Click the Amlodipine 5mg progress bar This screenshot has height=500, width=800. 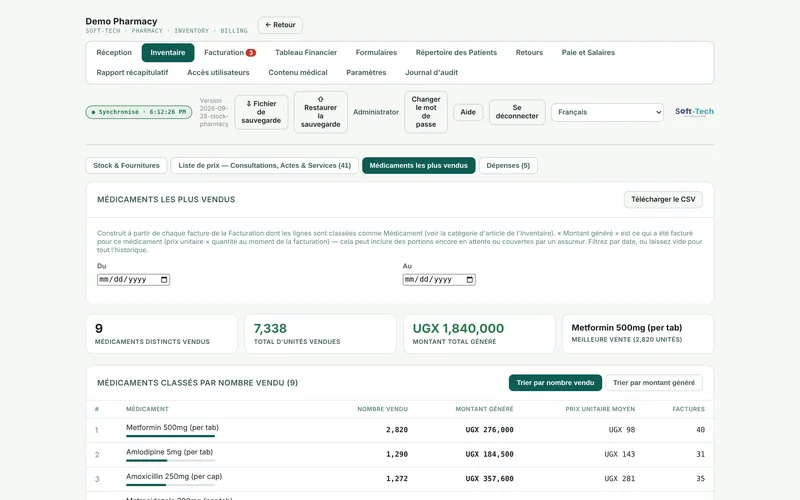pyautogui.click(x=170, y=460)
